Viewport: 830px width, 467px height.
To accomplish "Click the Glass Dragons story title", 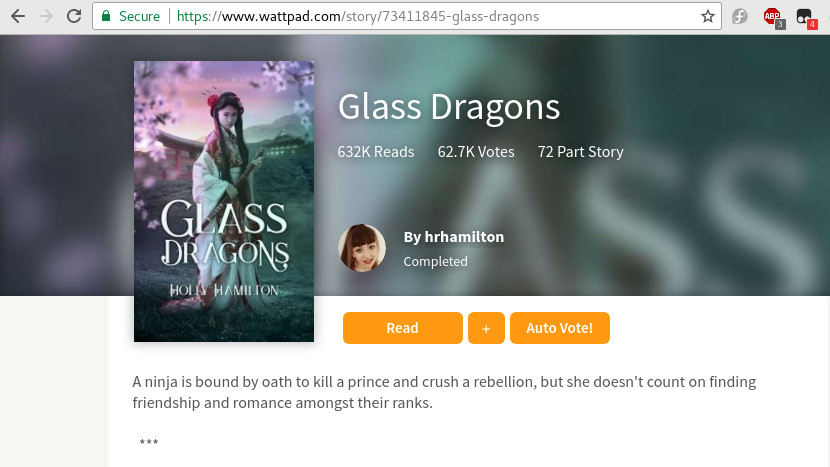I will pyautogui.click(x=449, y=107).
